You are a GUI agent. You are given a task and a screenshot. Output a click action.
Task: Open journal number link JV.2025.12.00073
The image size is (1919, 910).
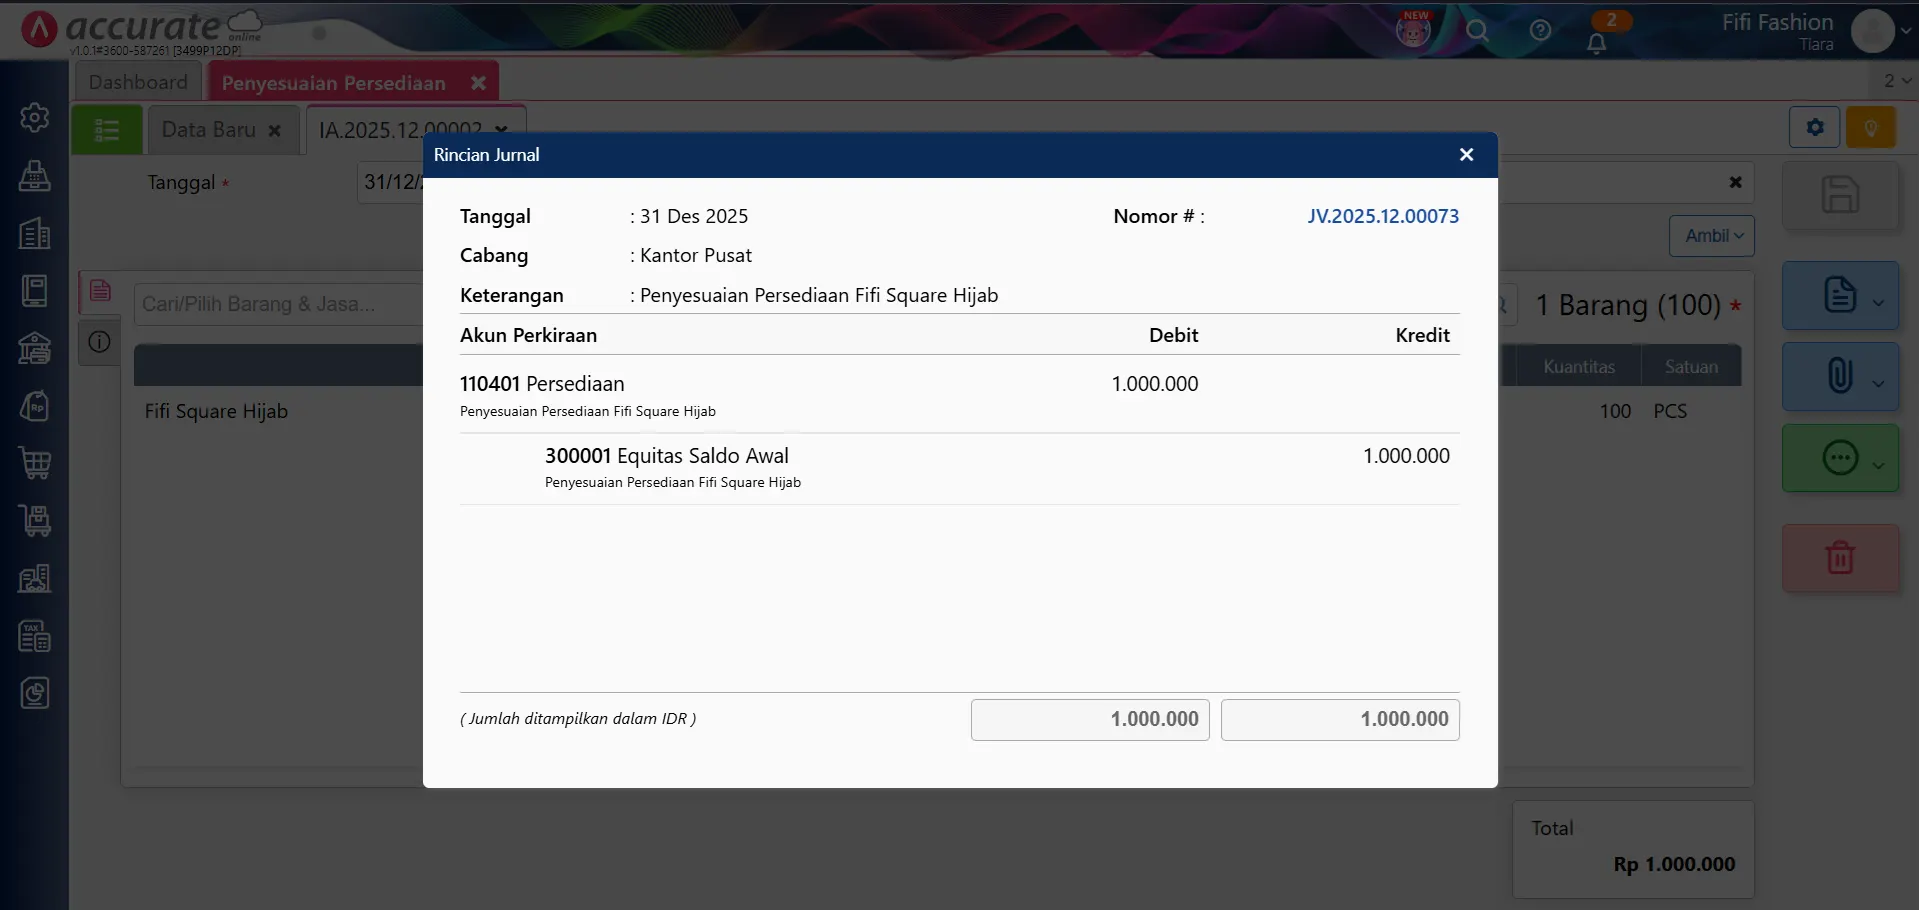tap(1383, 216)
